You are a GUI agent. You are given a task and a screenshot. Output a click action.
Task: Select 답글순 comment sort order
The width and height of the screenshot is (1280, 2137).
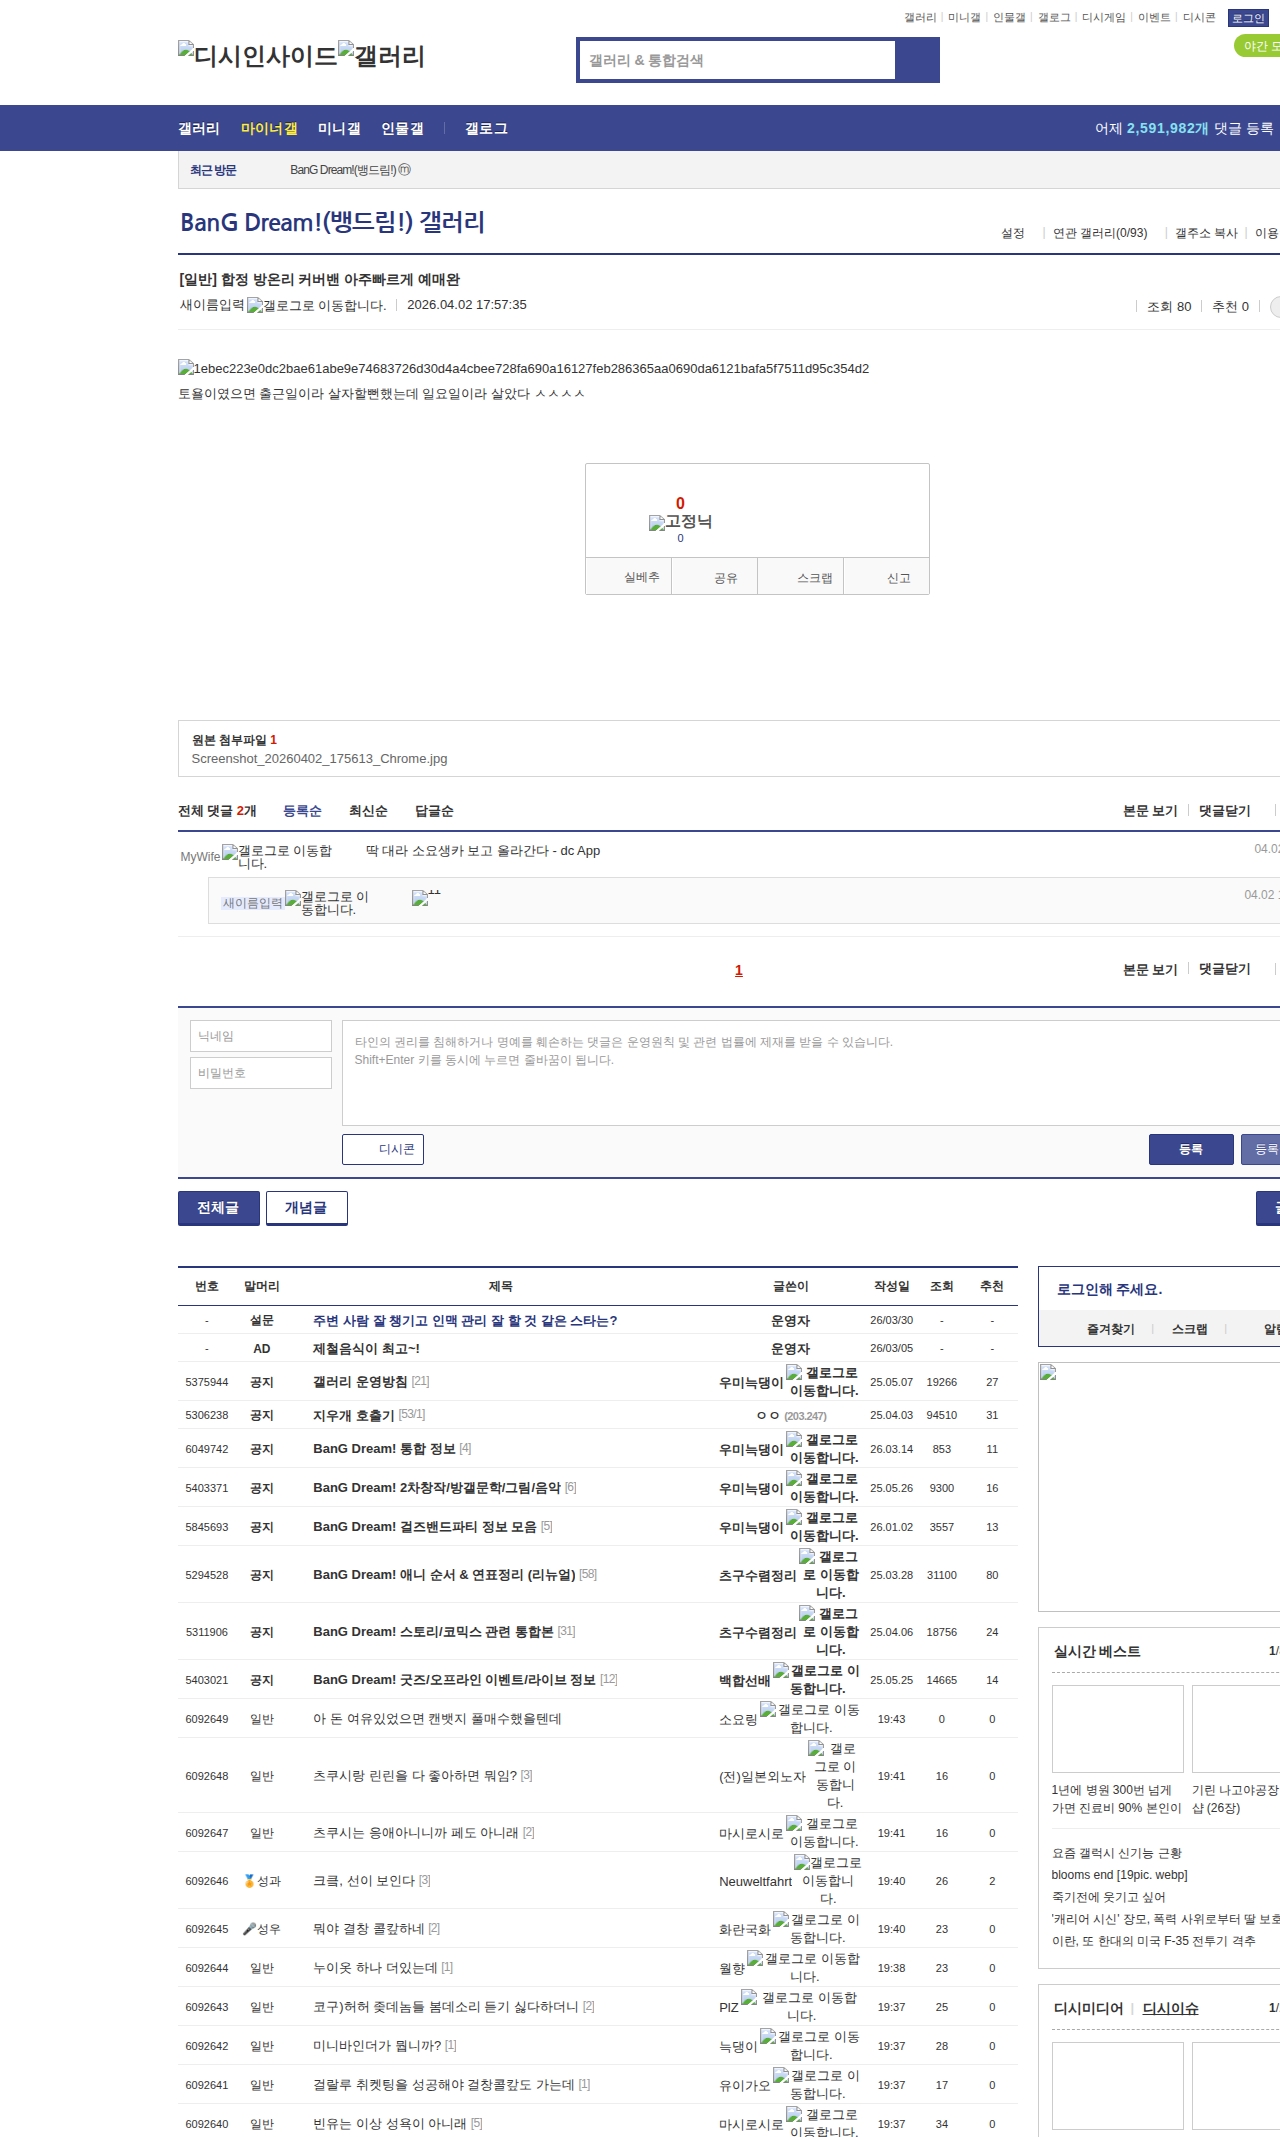pyautogui.click(x=434, y=811)
